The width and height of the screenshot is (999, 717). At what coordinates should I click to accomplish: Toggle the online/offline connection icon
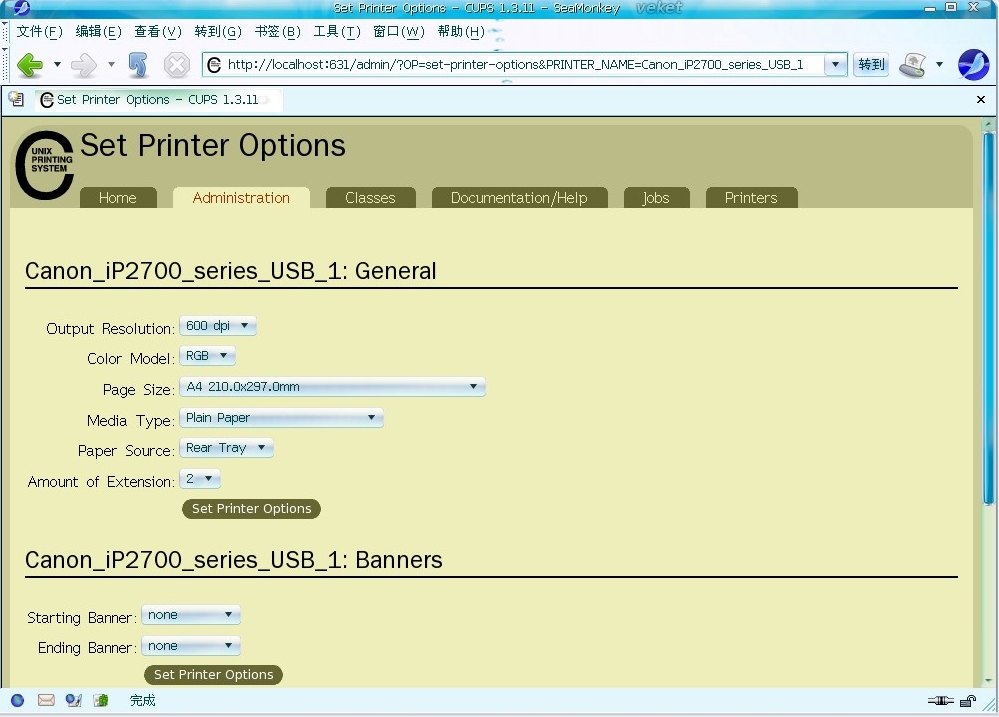tap(940, 701)
